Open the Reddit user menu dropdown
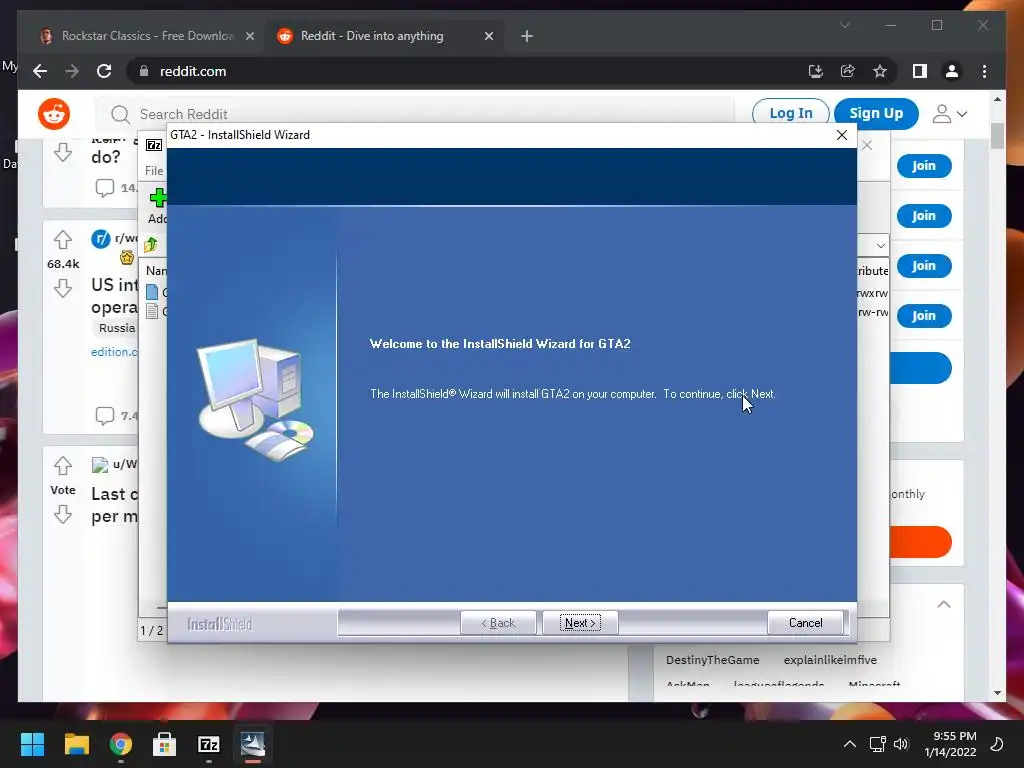1024x768 pixels. [949, 114]
